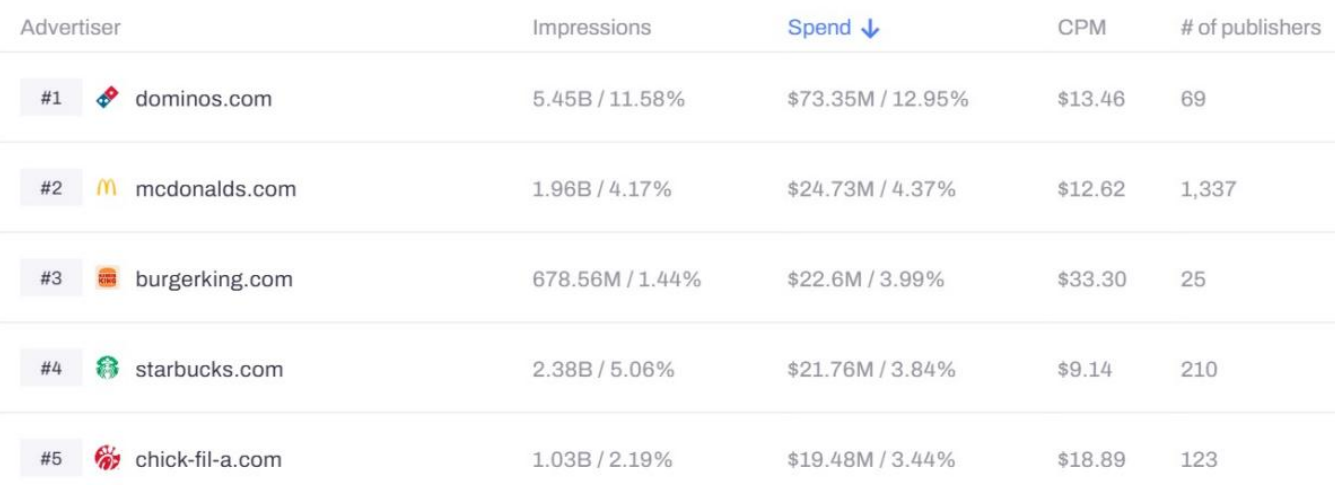Click the Burger King logo icon
Image resolution: width=1335 pixels, height=492 pixels.
click(x=107, y=278)
